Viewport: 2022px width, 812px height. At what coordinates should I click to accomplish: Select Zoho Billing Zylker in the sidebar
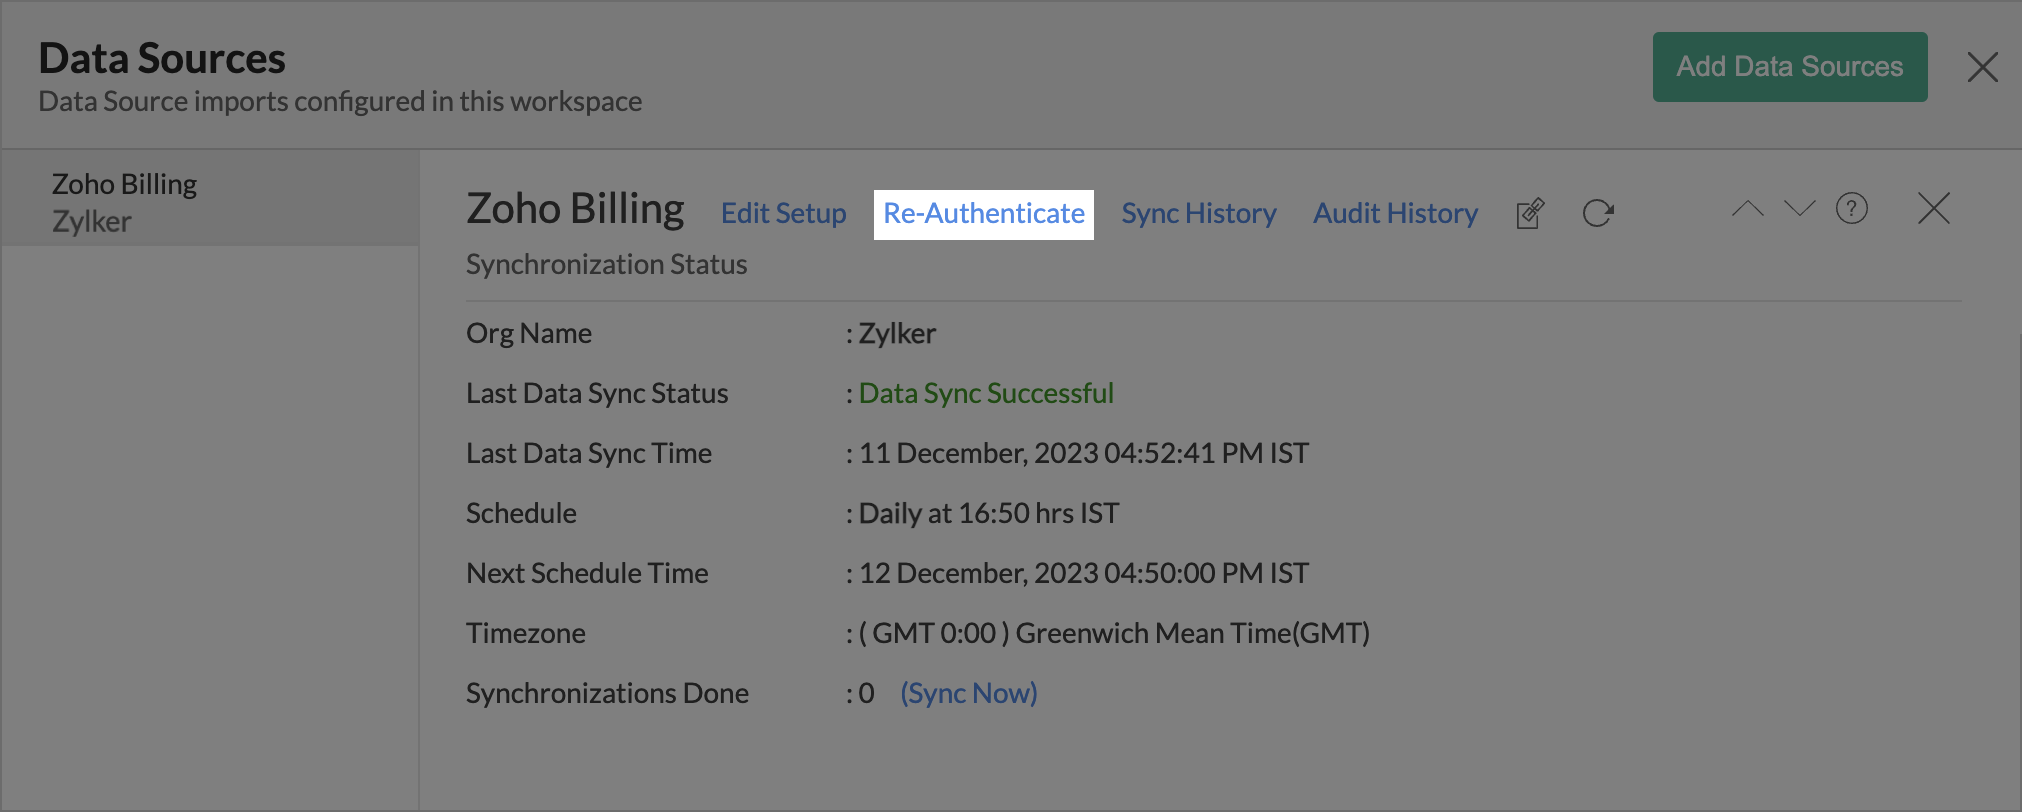[x=124, y=202]
